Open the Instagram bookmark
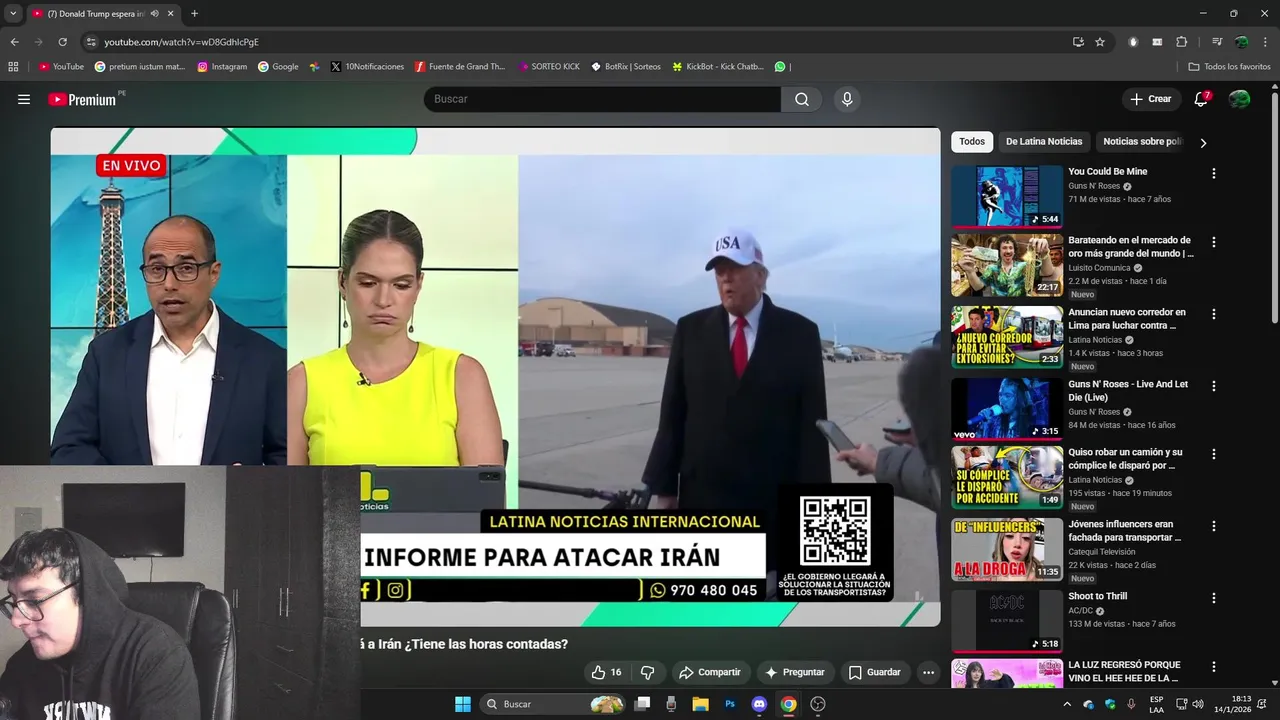The width and height of the screenshot is (1280, 720). (222, 67)
